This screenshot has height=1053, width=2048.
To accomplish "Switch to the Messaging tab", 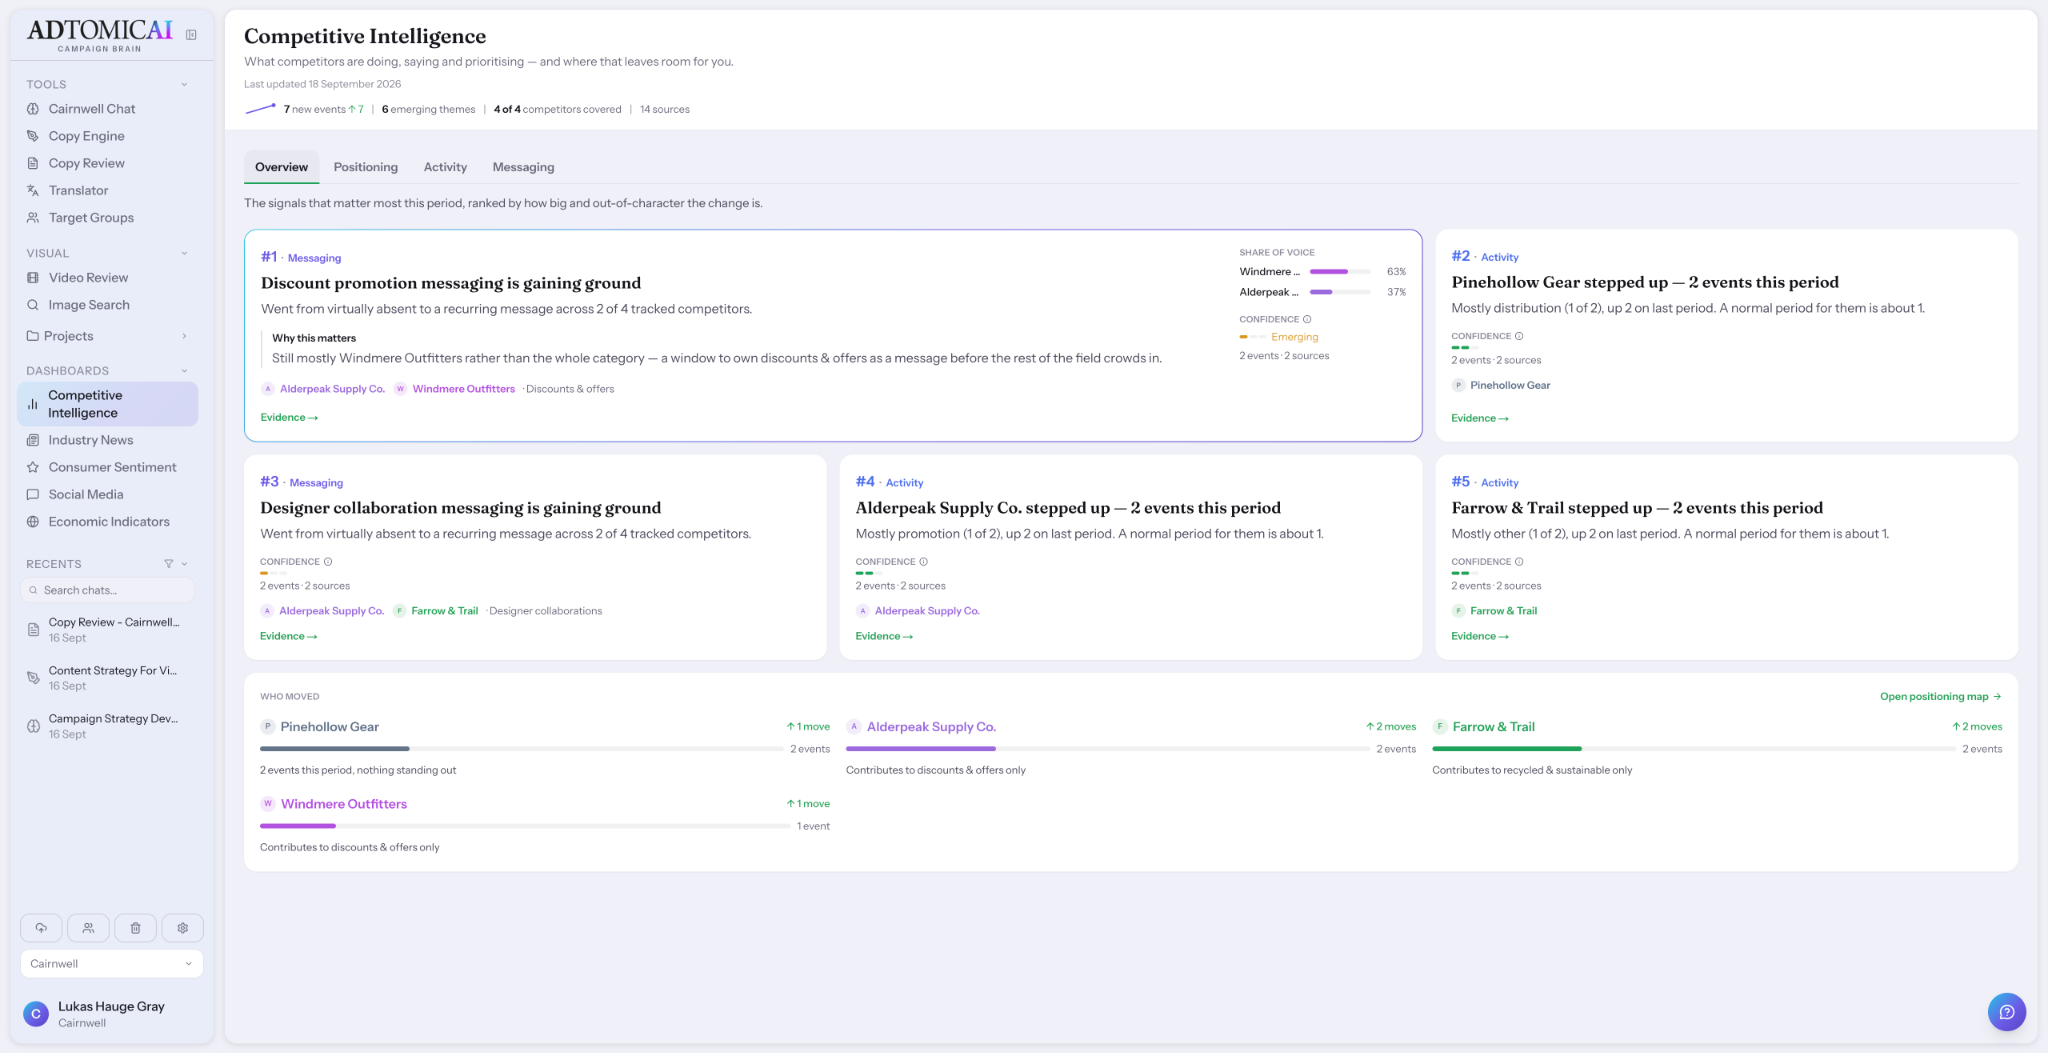I will point(523,167).
